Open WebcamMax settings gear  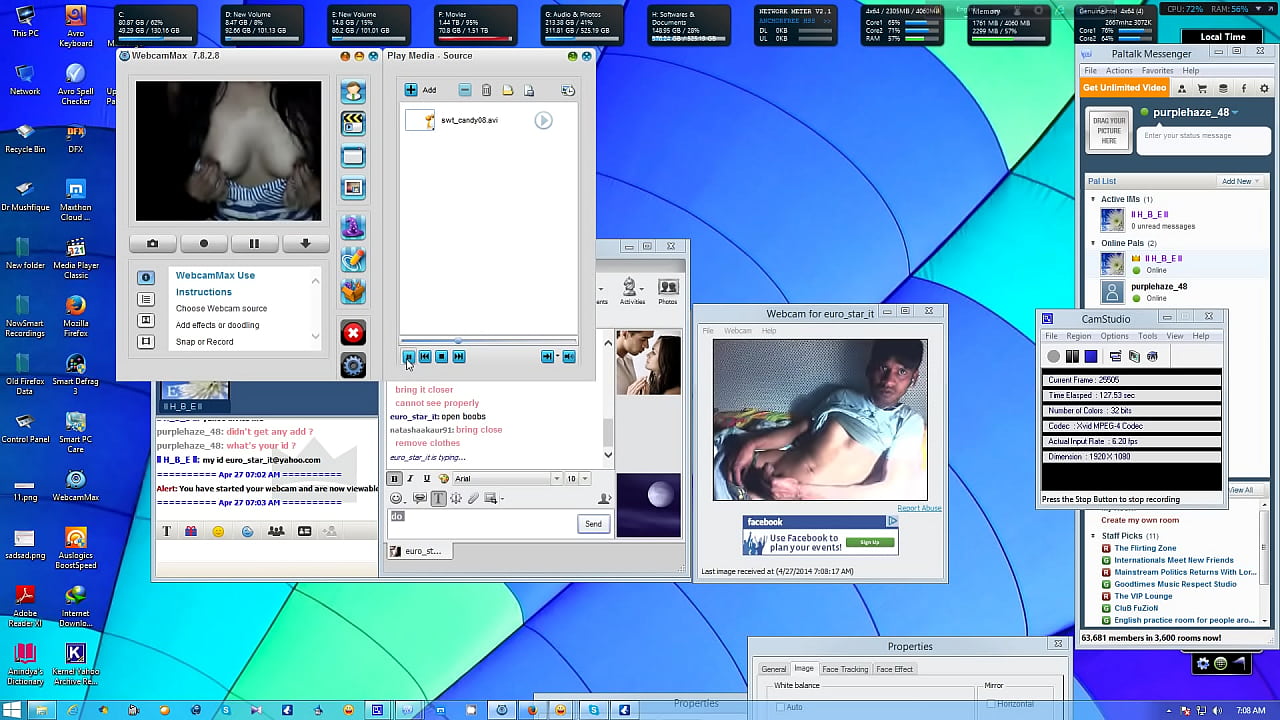click(353, 366)
